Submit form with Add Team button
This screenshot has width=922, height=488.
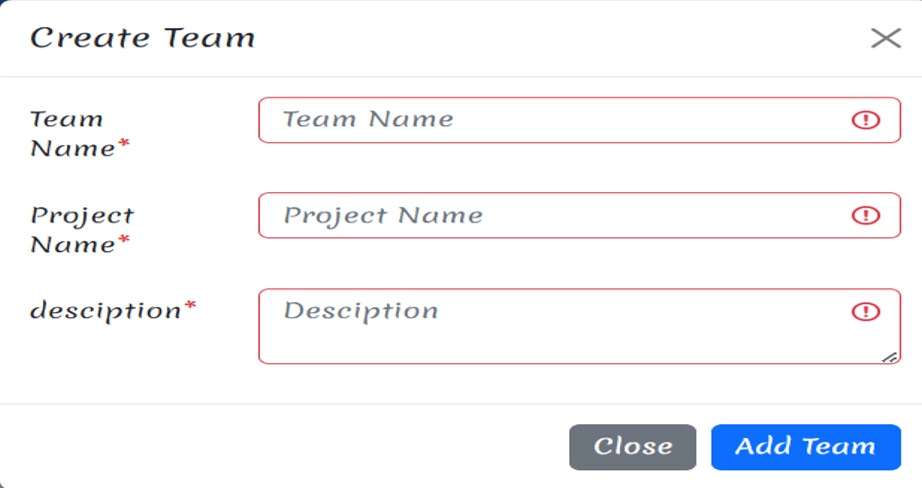806,447
